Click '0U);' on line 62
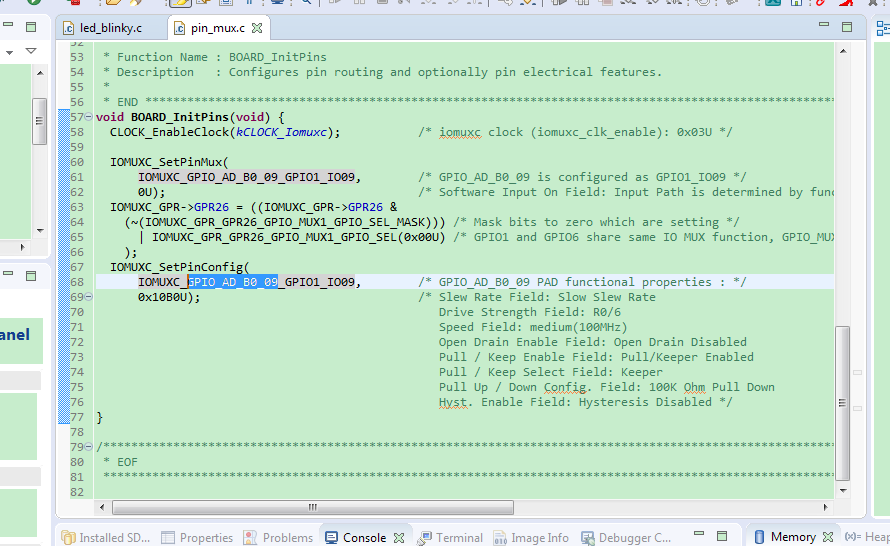 [x=152, y=192]
